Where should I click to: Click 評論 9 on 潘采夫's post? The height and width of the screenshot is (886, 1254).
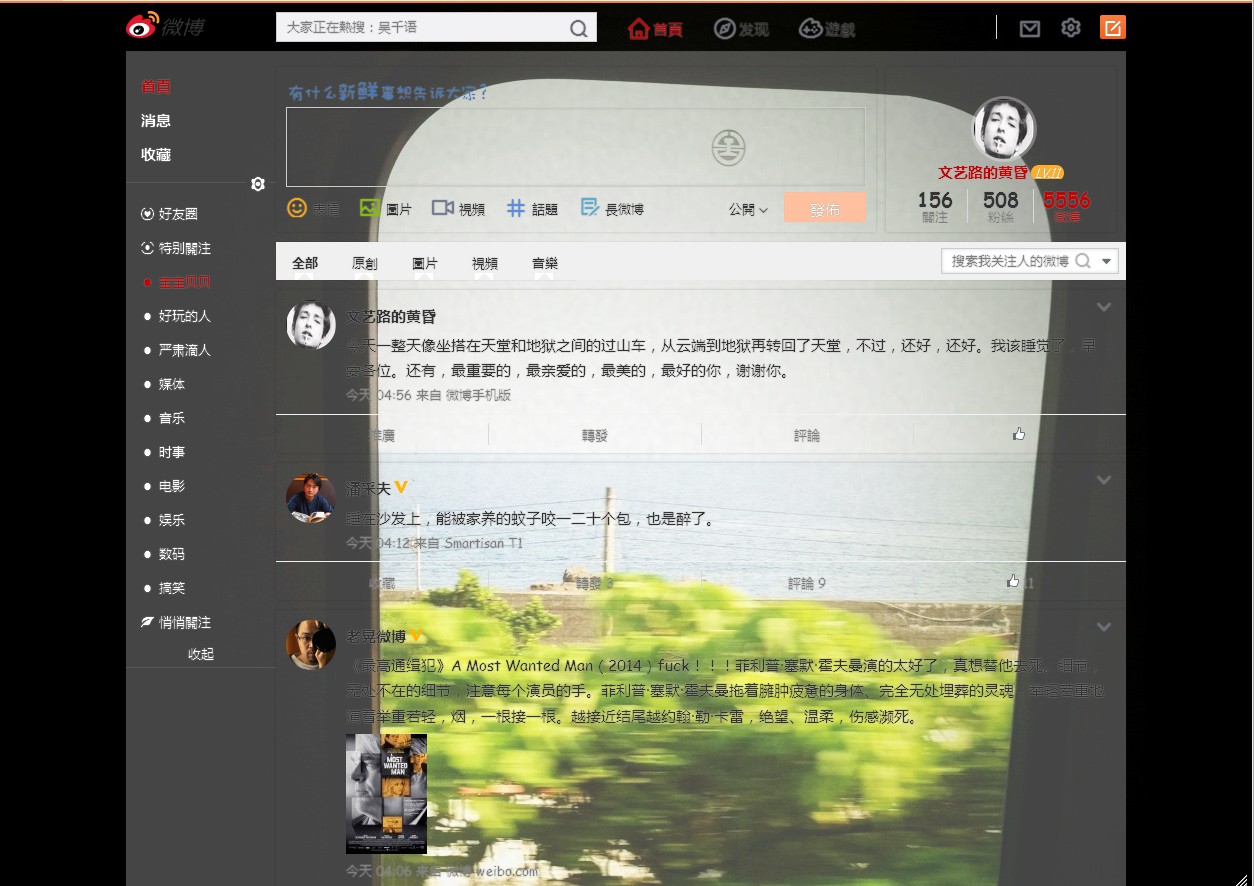tap(807, 583)
